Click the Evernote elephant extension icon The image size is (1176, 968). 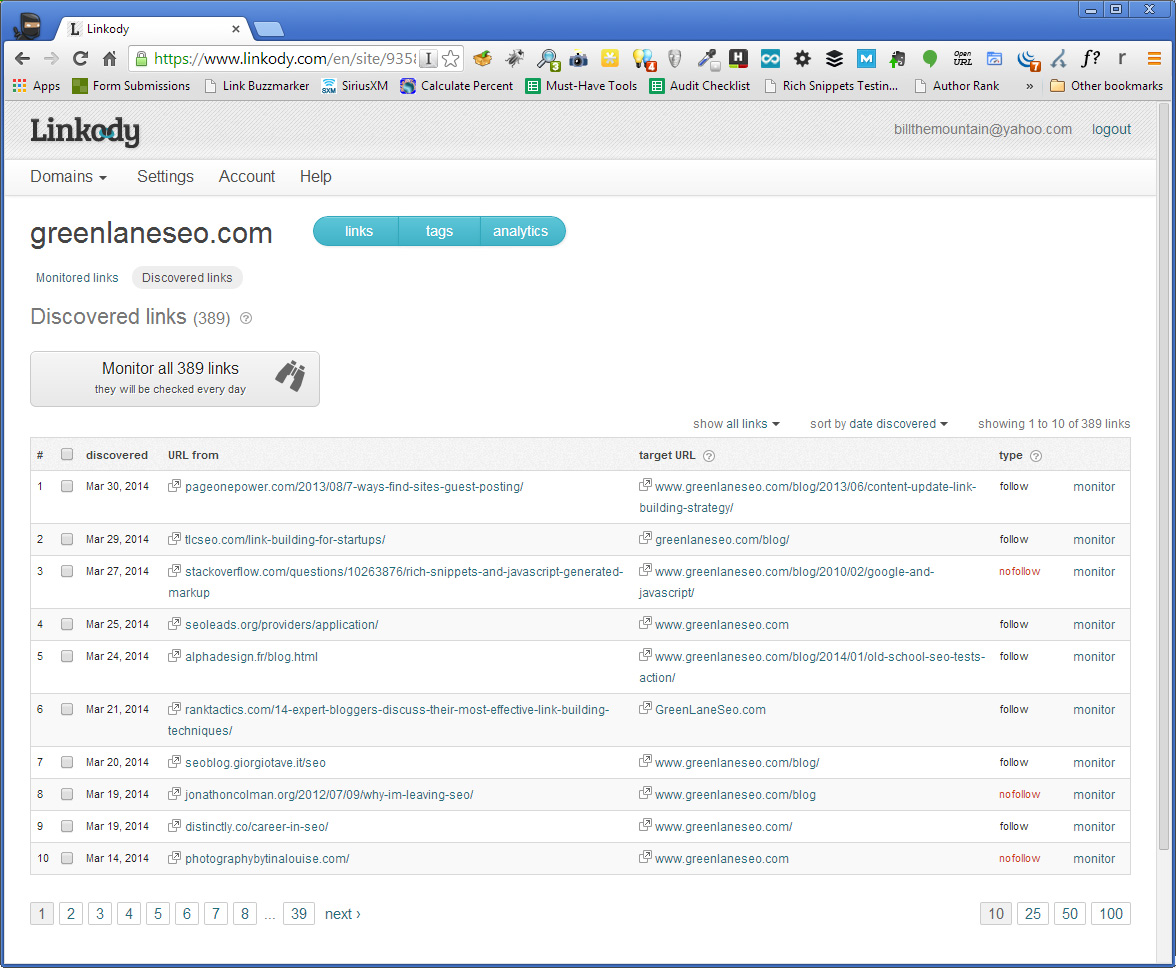pyautogui.click(x=897, y=58)
